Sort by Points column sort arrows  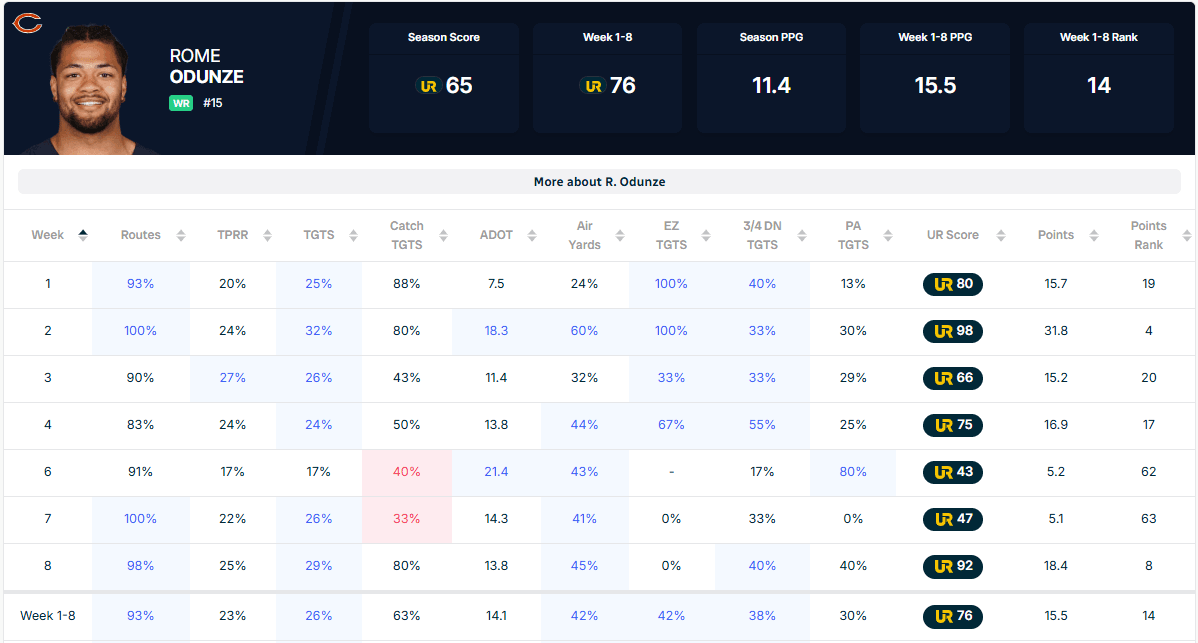[x=1094, y=235]
